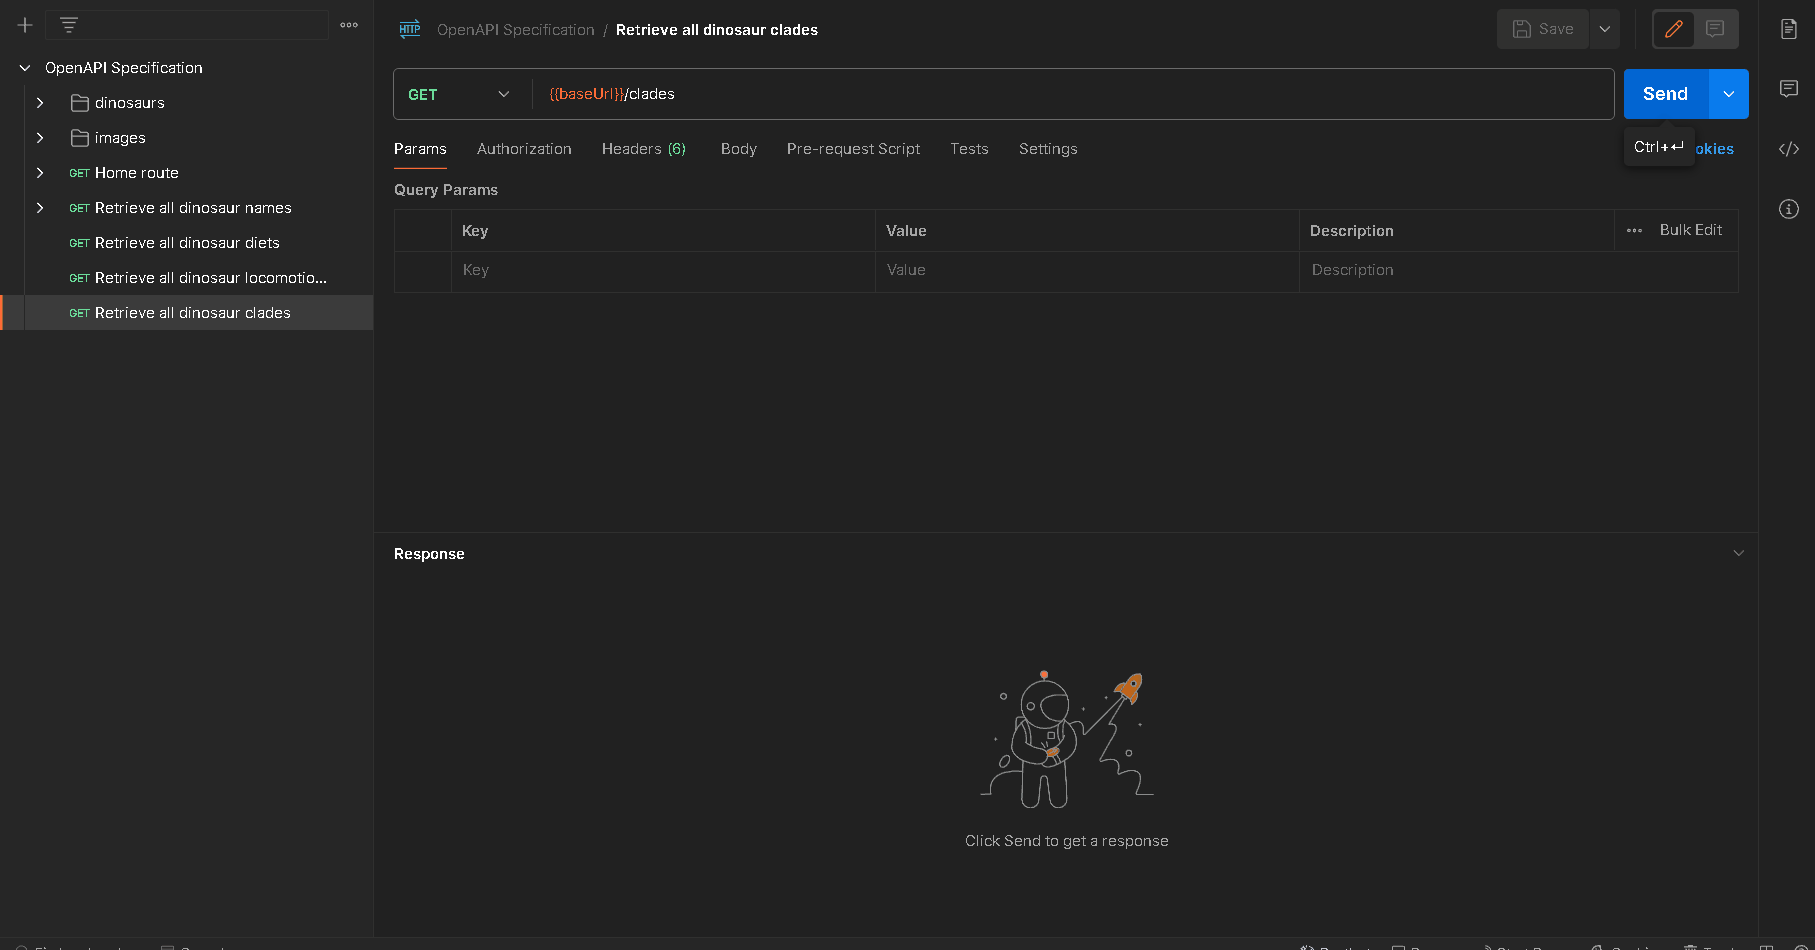Open the code snippet icon
This screenshot has width=1815, height=950.
1789,149
